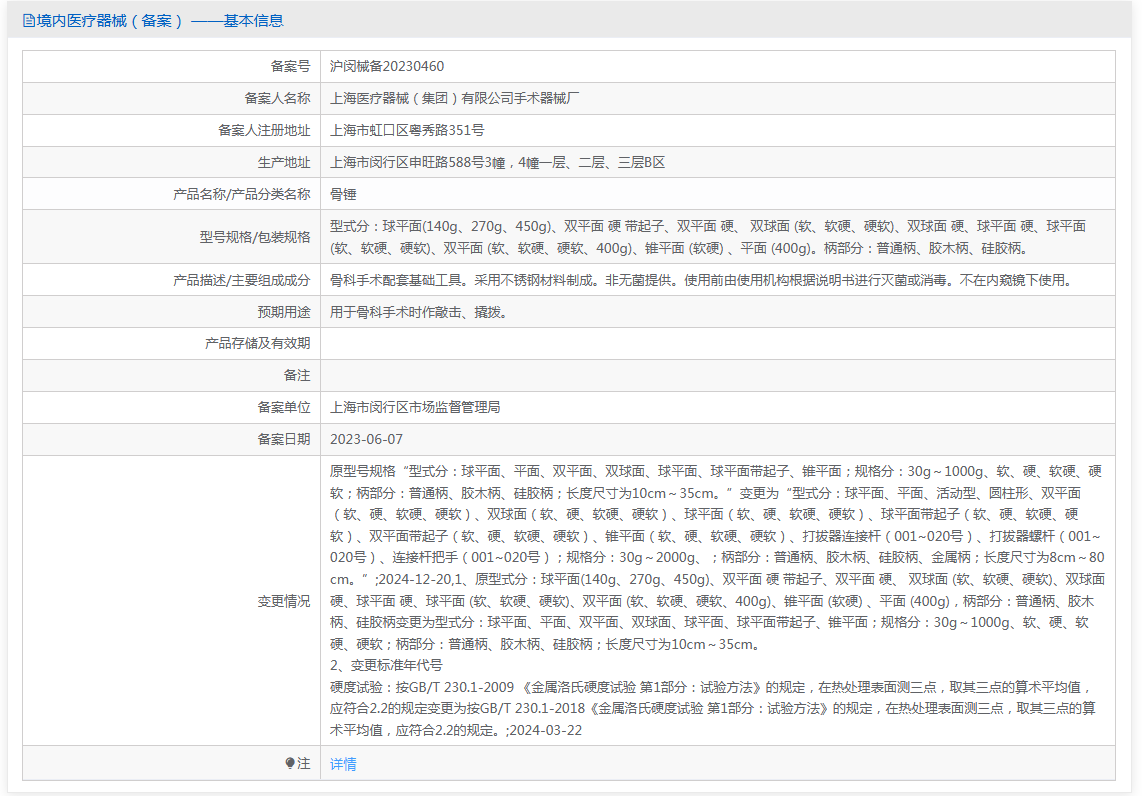Click the document icon beside 境内医疗器械
Viewport: 1142px width, 796px height.
pyautogui.click(x=28, y=20)
